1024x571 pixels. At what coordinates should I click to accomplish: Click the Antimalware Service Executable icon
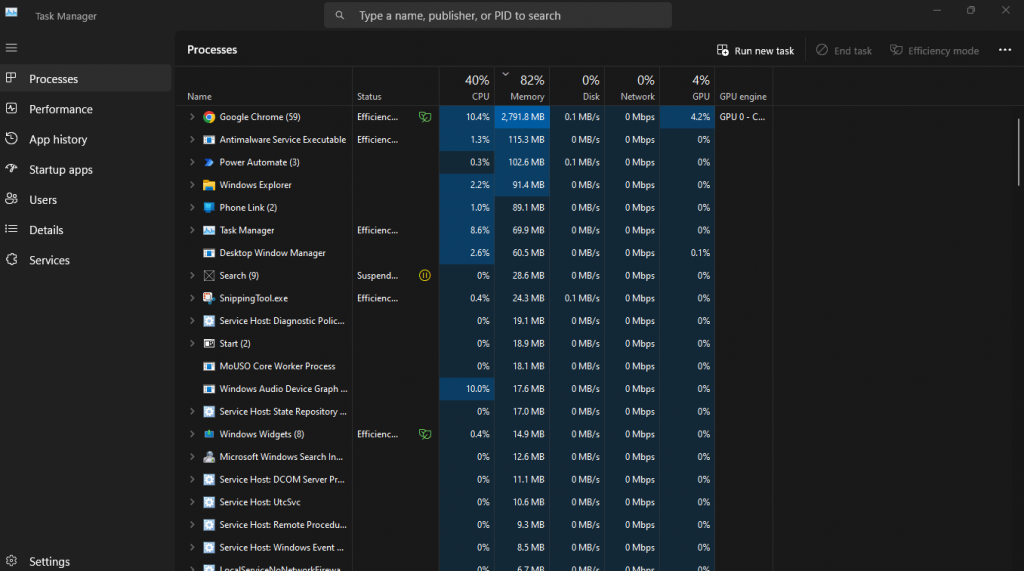[x=209, y=140]
